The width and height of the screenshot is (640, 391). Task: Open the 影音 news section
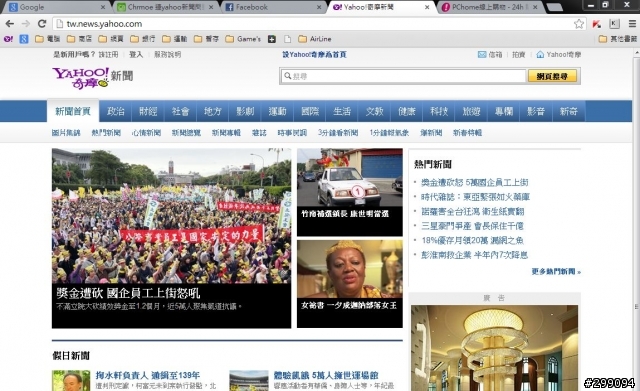click(x=536, y=111)
